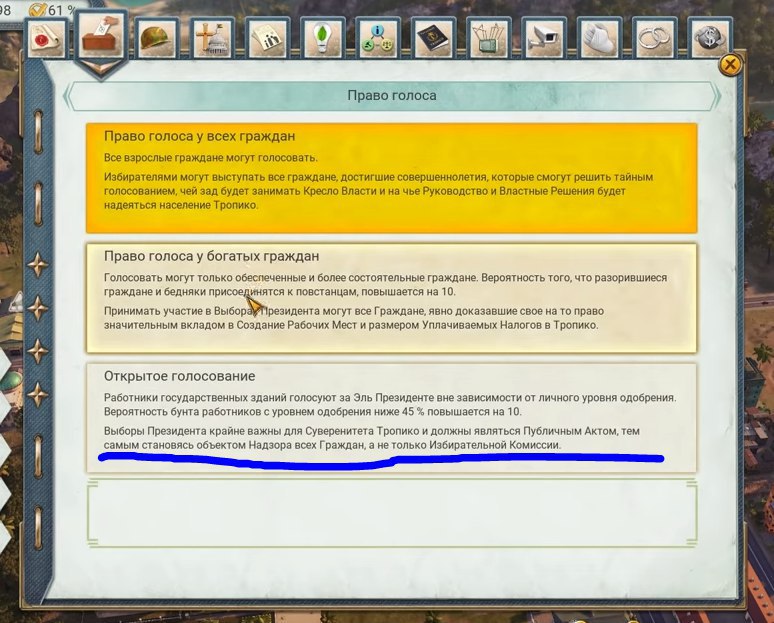Open the military helmet armed forces tab
The width and height of the screenshot is (774, 623).
tap(156, 39)
